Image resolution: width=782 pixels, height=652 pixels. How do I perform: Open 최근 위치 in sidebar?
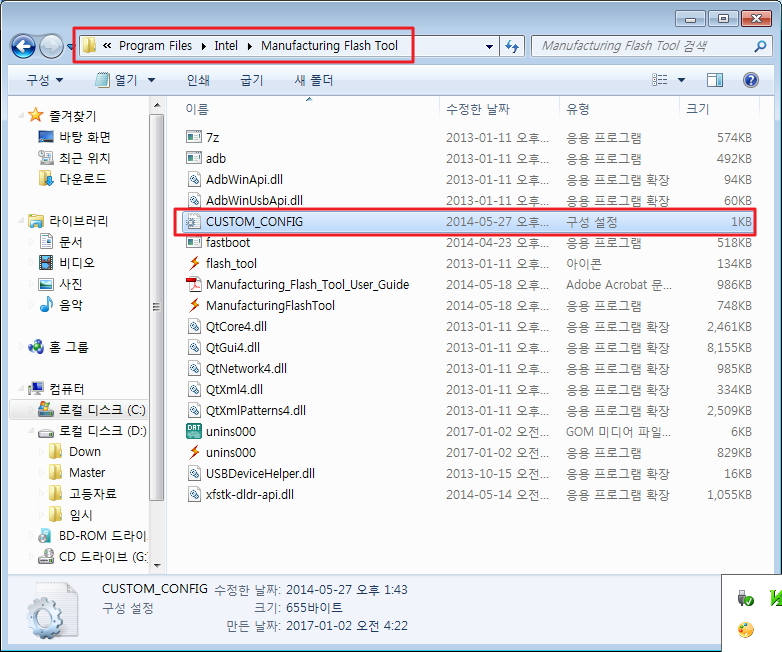point(85,158)
